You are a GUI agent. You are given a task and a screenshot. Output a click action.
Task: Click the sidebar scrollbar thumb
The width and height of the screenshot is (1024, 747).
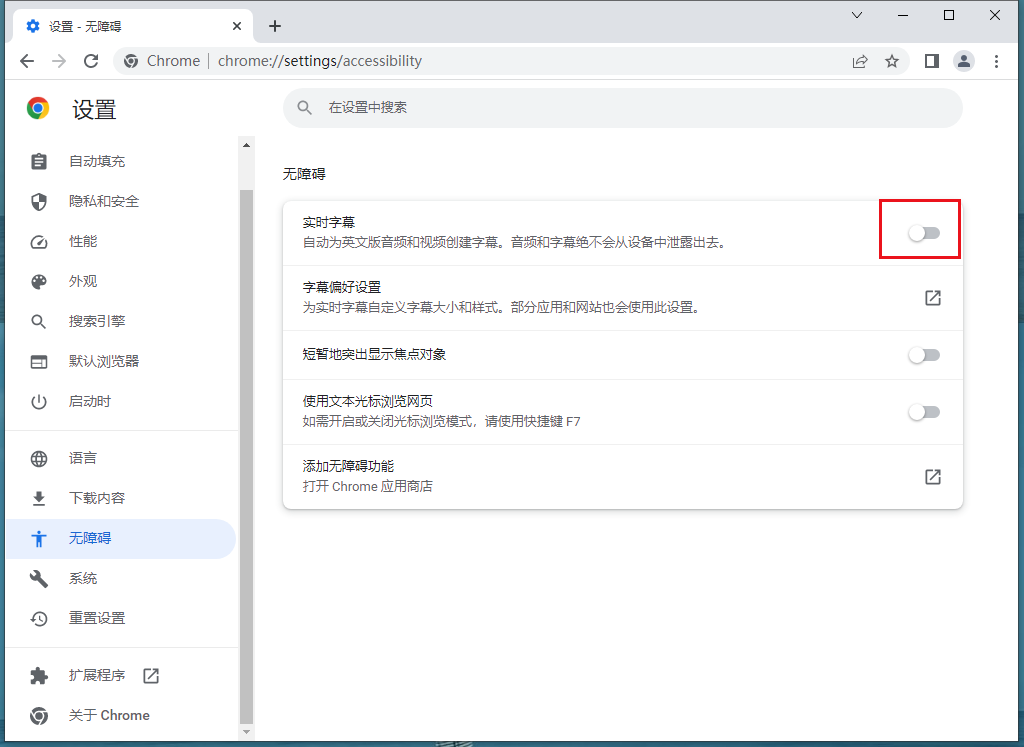click(246, 457)
